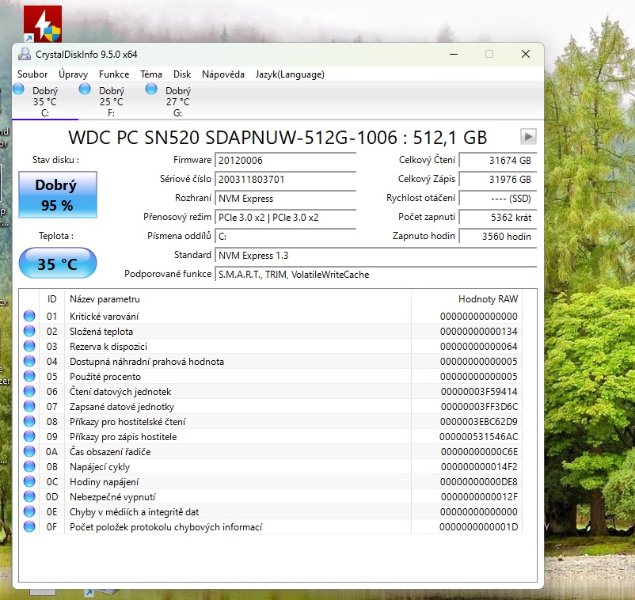Click status dot for Použité procento
635x600 pixels.
pyautogui.click(x=29, y=376)
